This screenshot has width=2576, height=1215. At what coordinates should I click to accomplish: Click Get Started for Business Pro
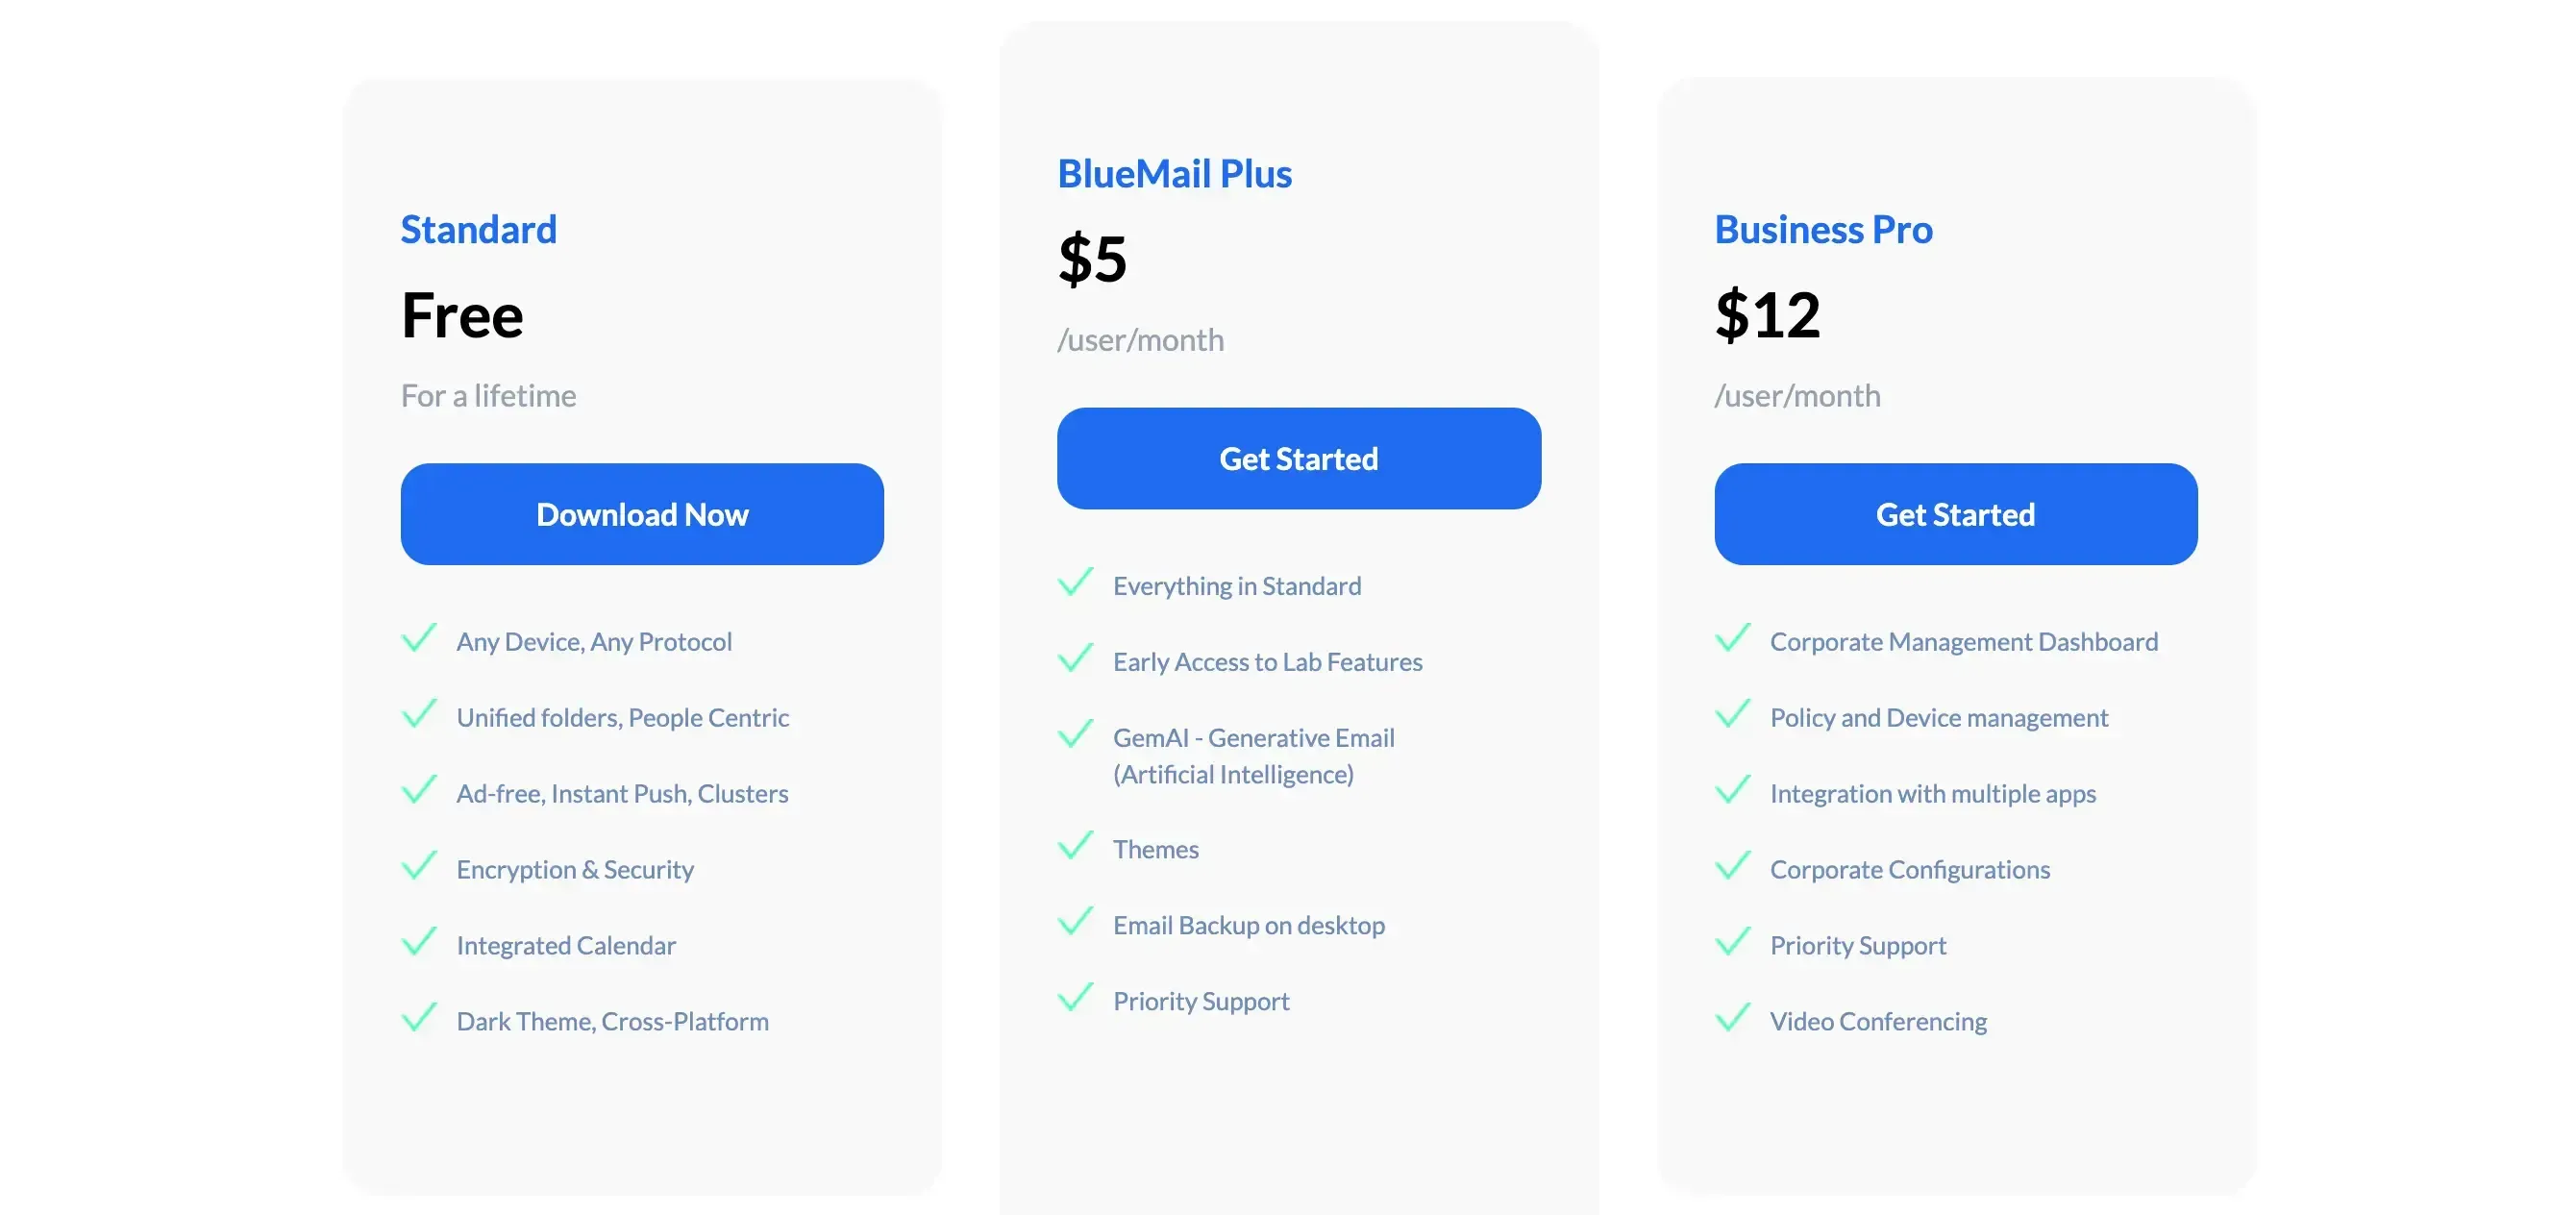click(1955, 514)
